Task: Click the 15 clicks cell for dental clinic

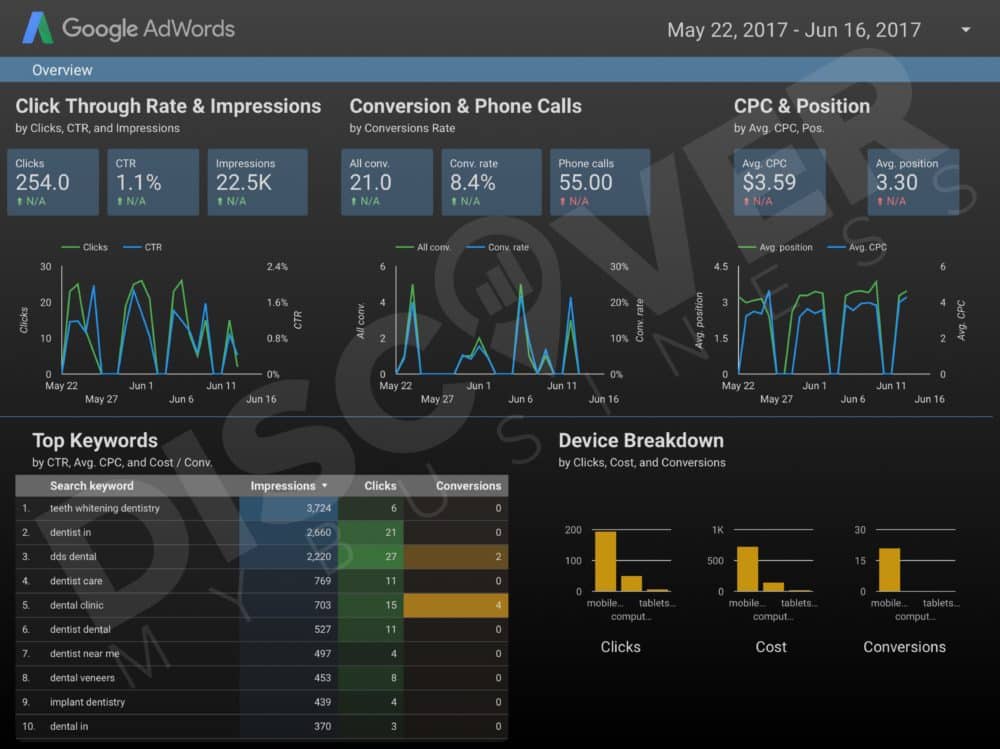Action: click(x=371, y=605)
